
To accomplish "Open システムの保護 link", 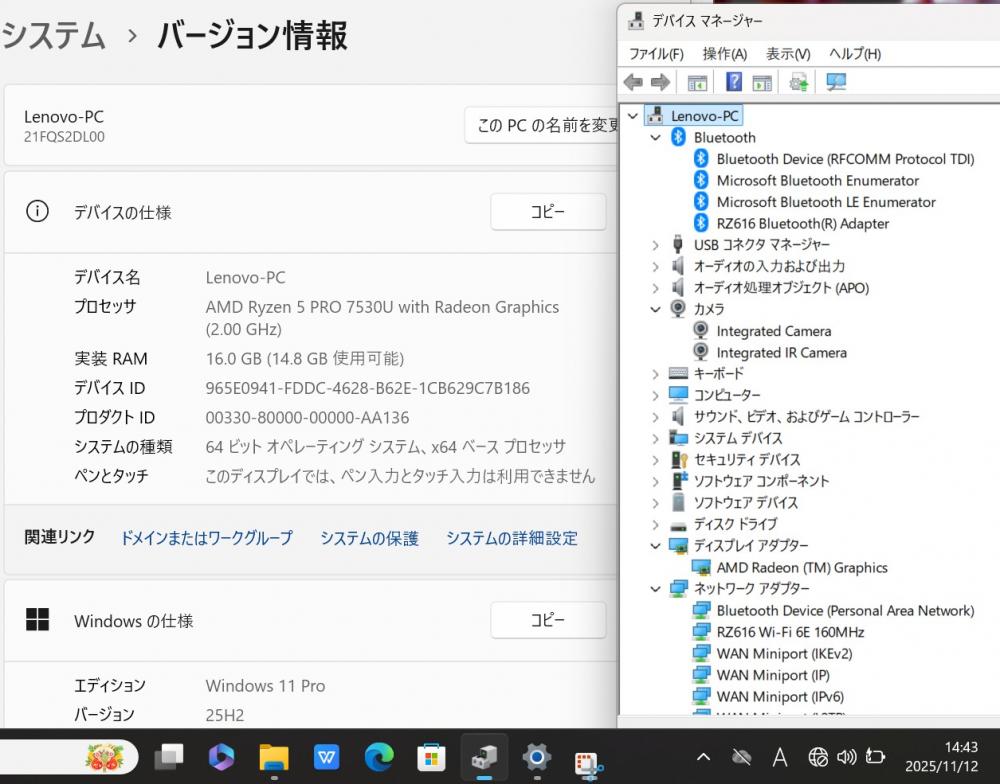I will 369,538.
